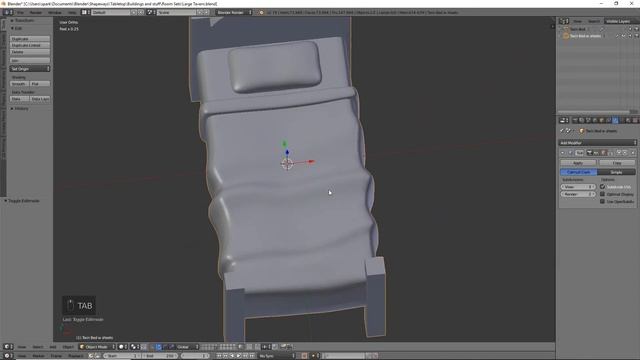Click the Duplicate button in the tool shelf
The image size is (640, 360).
(x=30, y=39)
